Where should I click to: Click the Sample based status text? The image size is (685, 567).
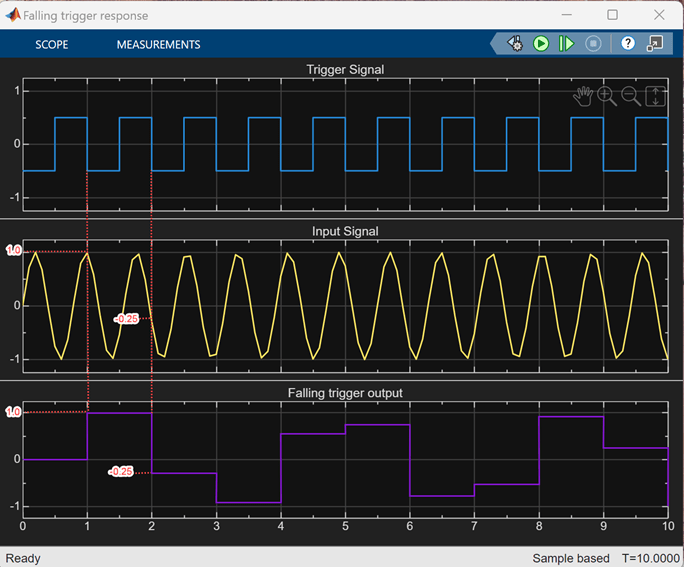click(570, 558)
